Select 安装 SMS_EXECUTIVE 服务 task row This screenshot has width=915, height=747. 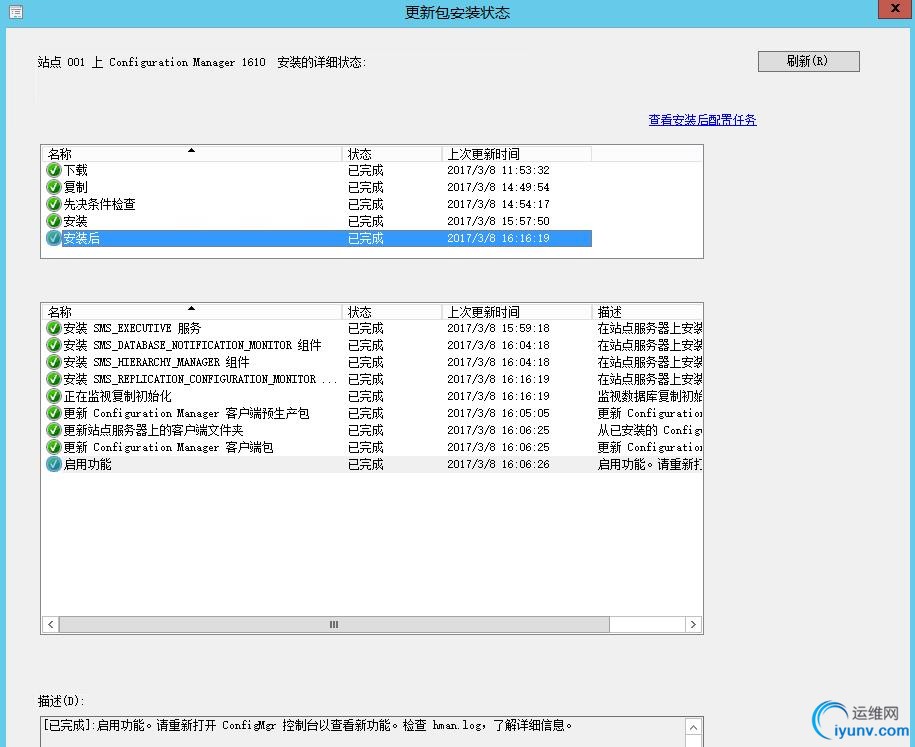(373, 329)
